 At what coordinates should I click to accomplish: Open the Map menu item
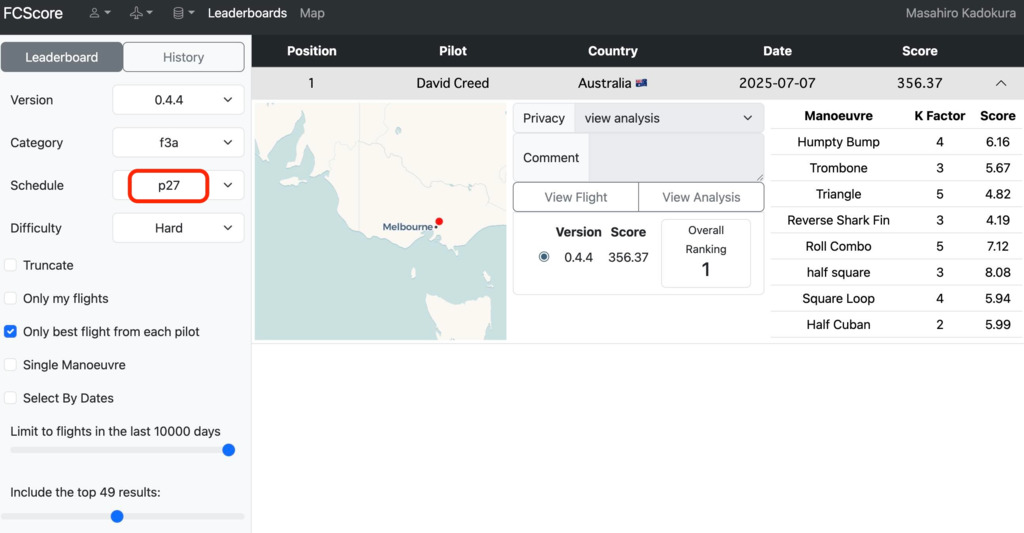click(312, 13)
